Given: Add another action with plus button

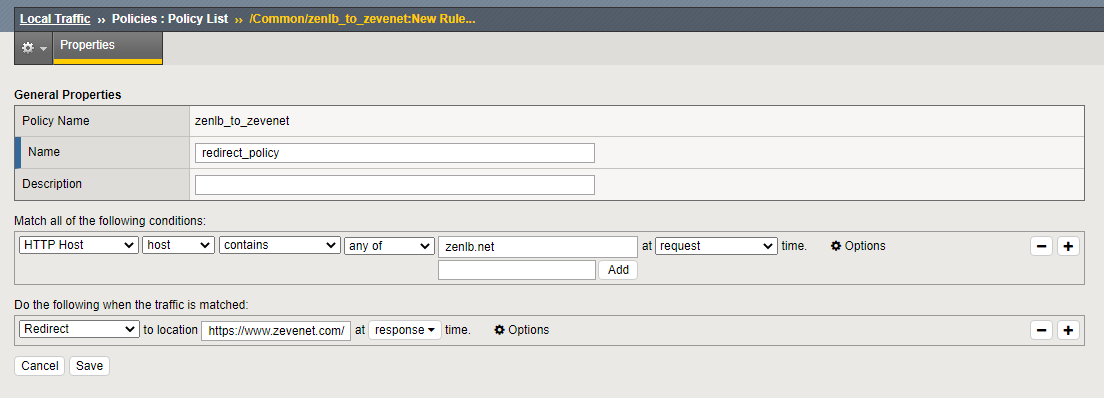Looking at the screenshot, I should point(1068,330).
